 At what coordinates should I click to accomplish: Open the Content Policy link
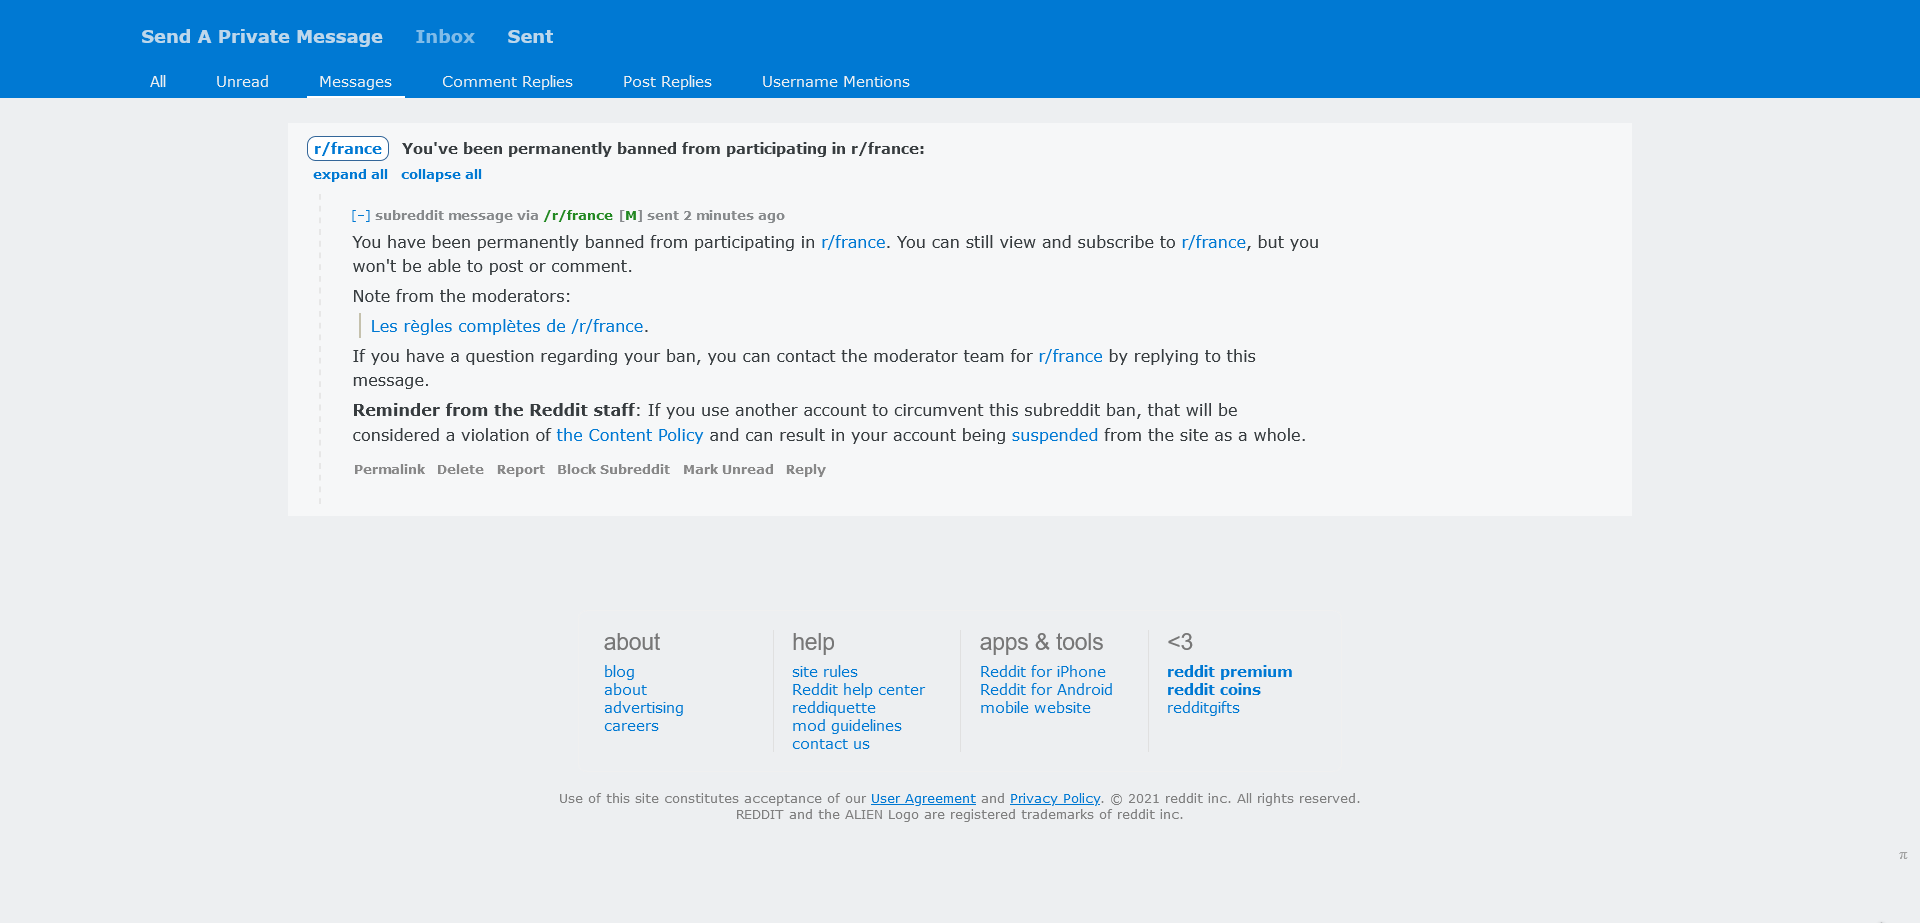[630, 435]
